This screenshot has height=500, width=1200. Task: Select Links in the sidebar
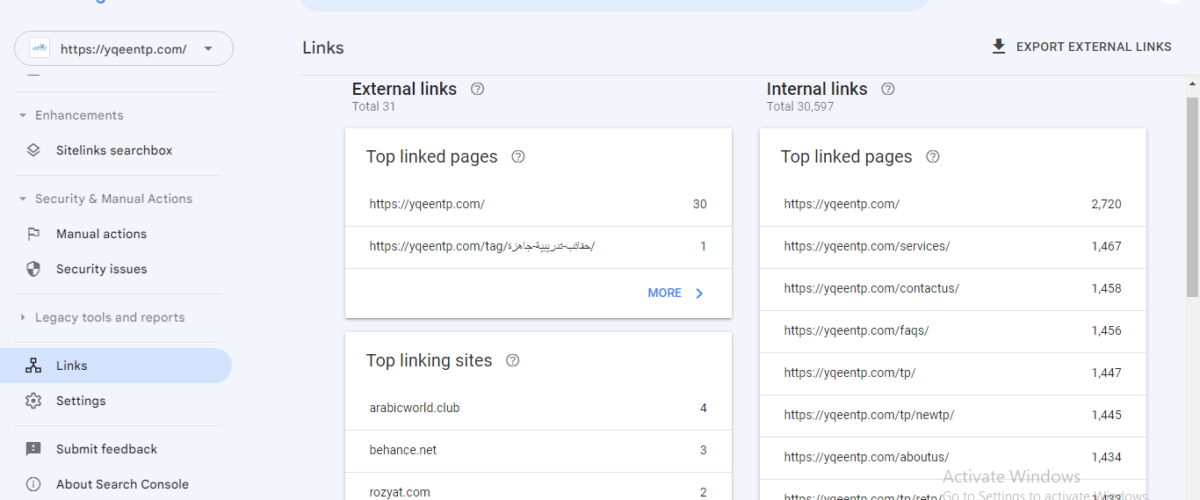(x=115, y=366)
